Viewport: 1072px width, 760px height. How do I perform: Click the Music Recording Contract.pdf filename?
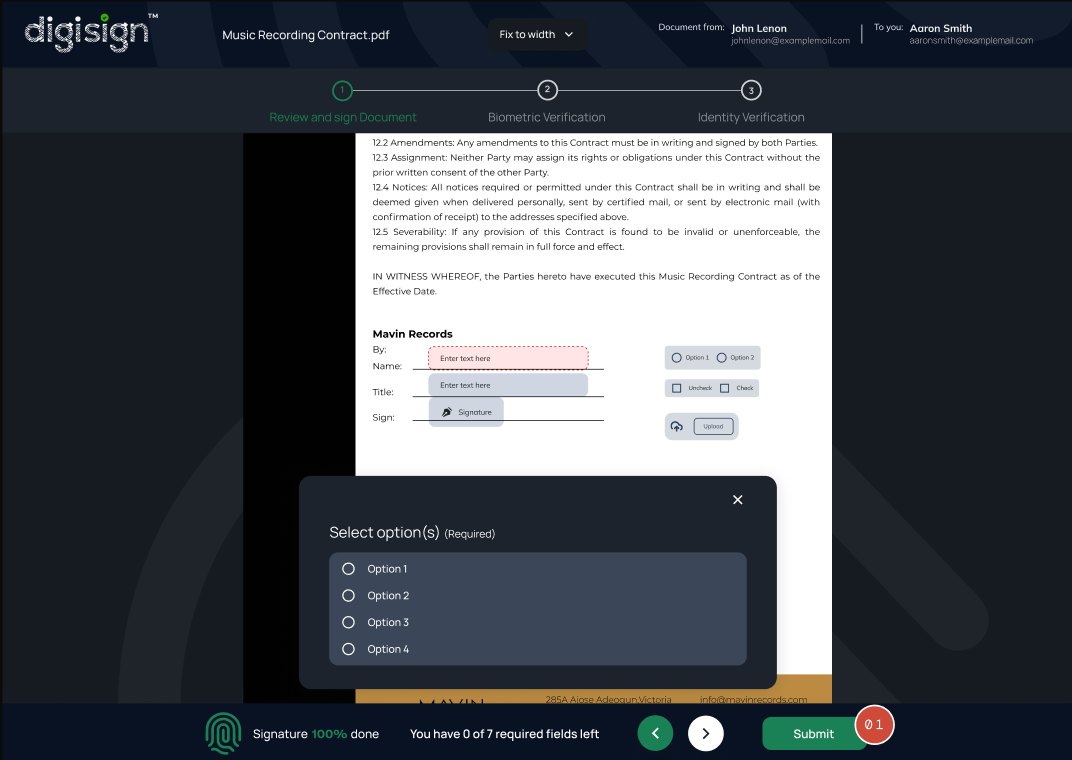point(306,35)
